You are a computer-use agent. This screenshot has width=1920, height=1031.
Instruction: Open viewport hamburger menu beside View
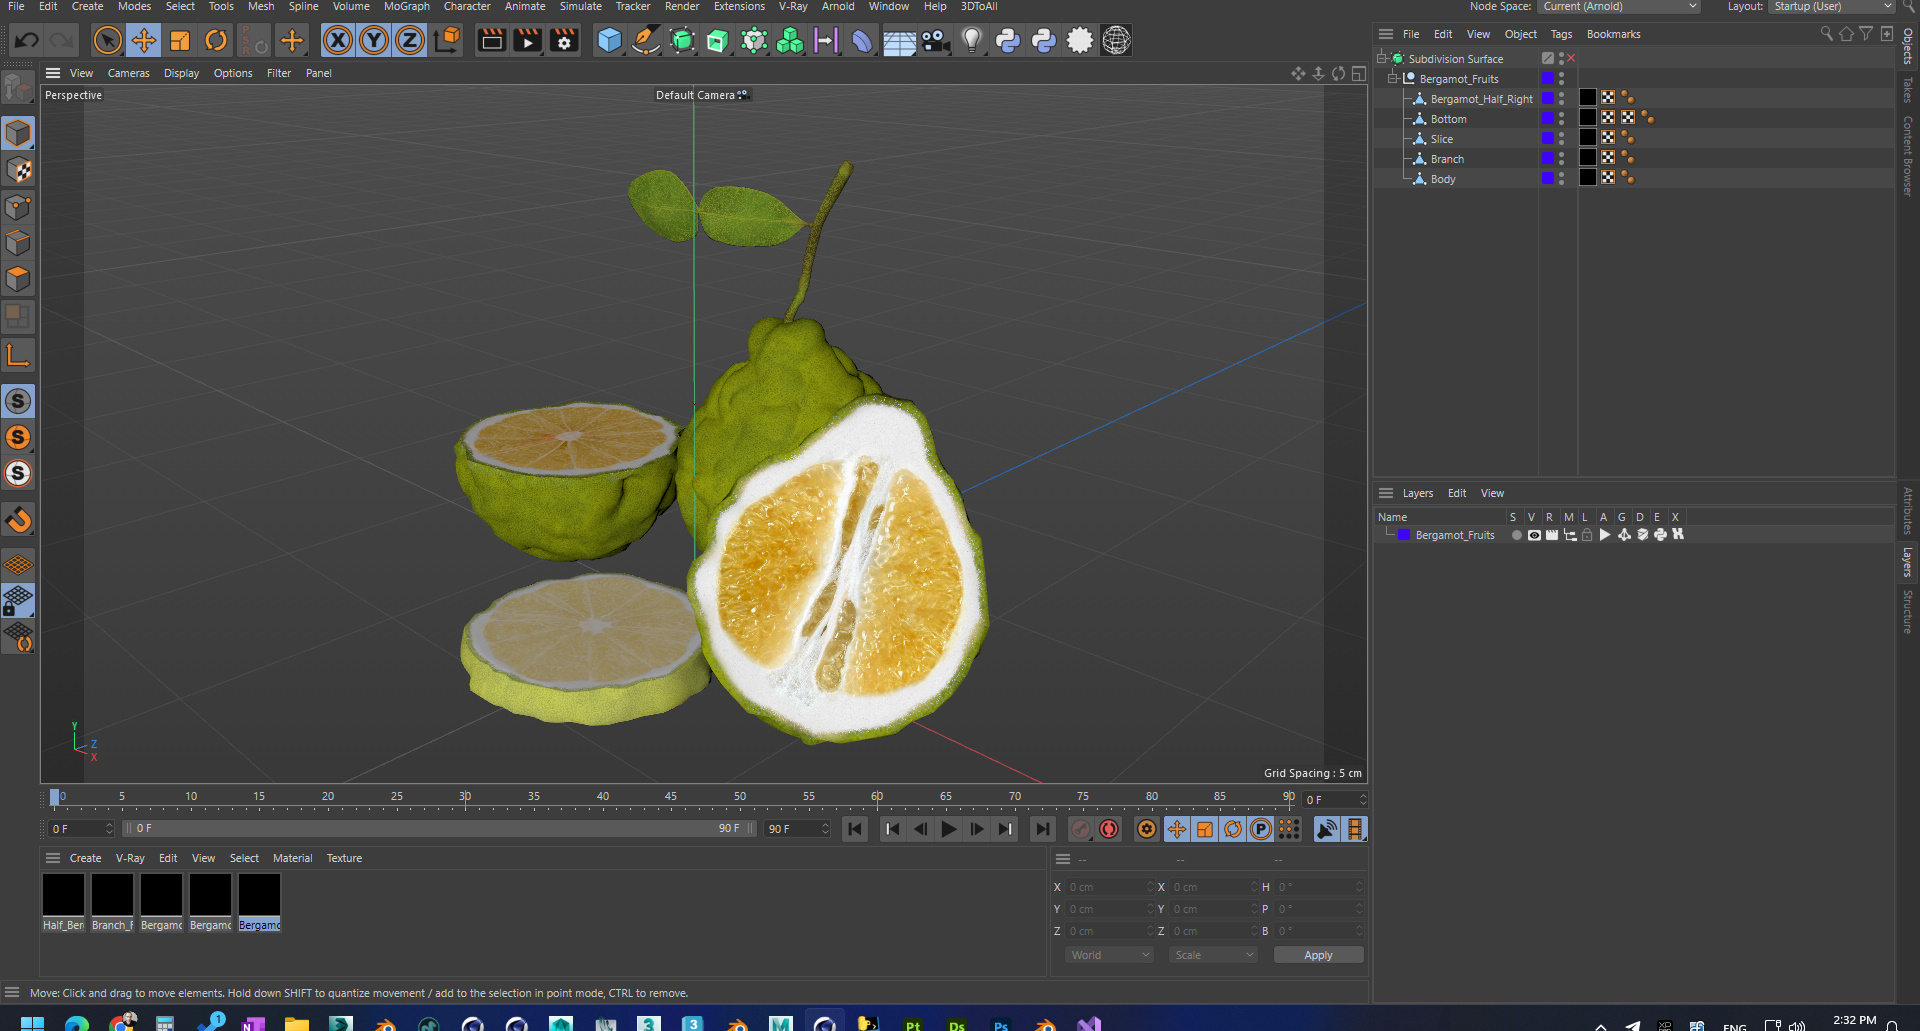tap(53, 73)
